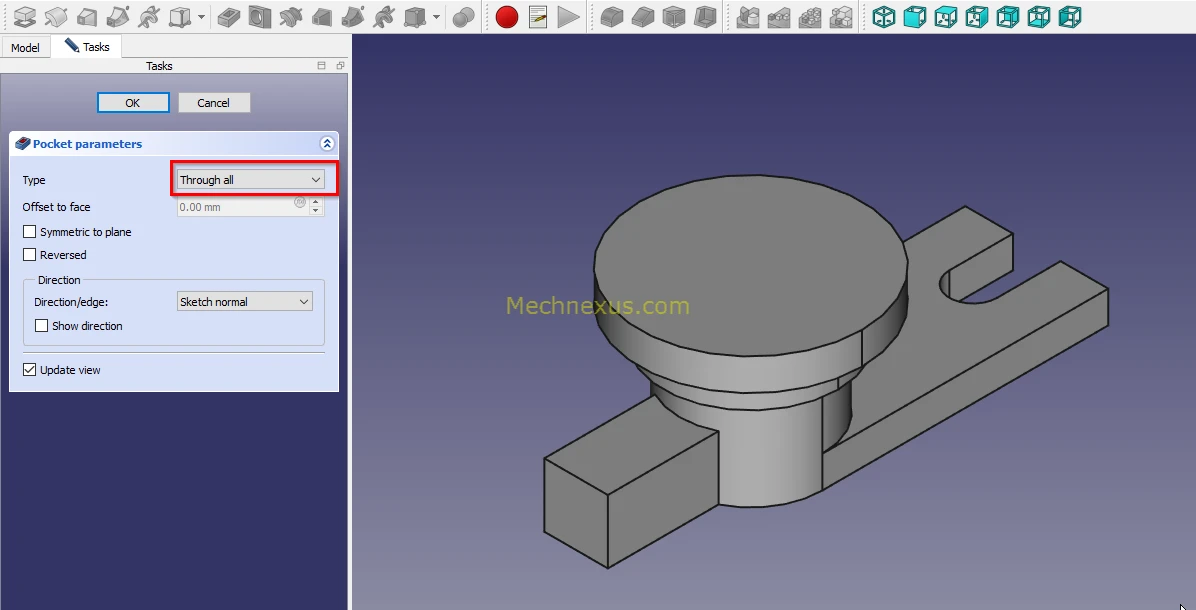Open the macro editor notepad icon
The image size is (1196, 610).
point(538,17)
